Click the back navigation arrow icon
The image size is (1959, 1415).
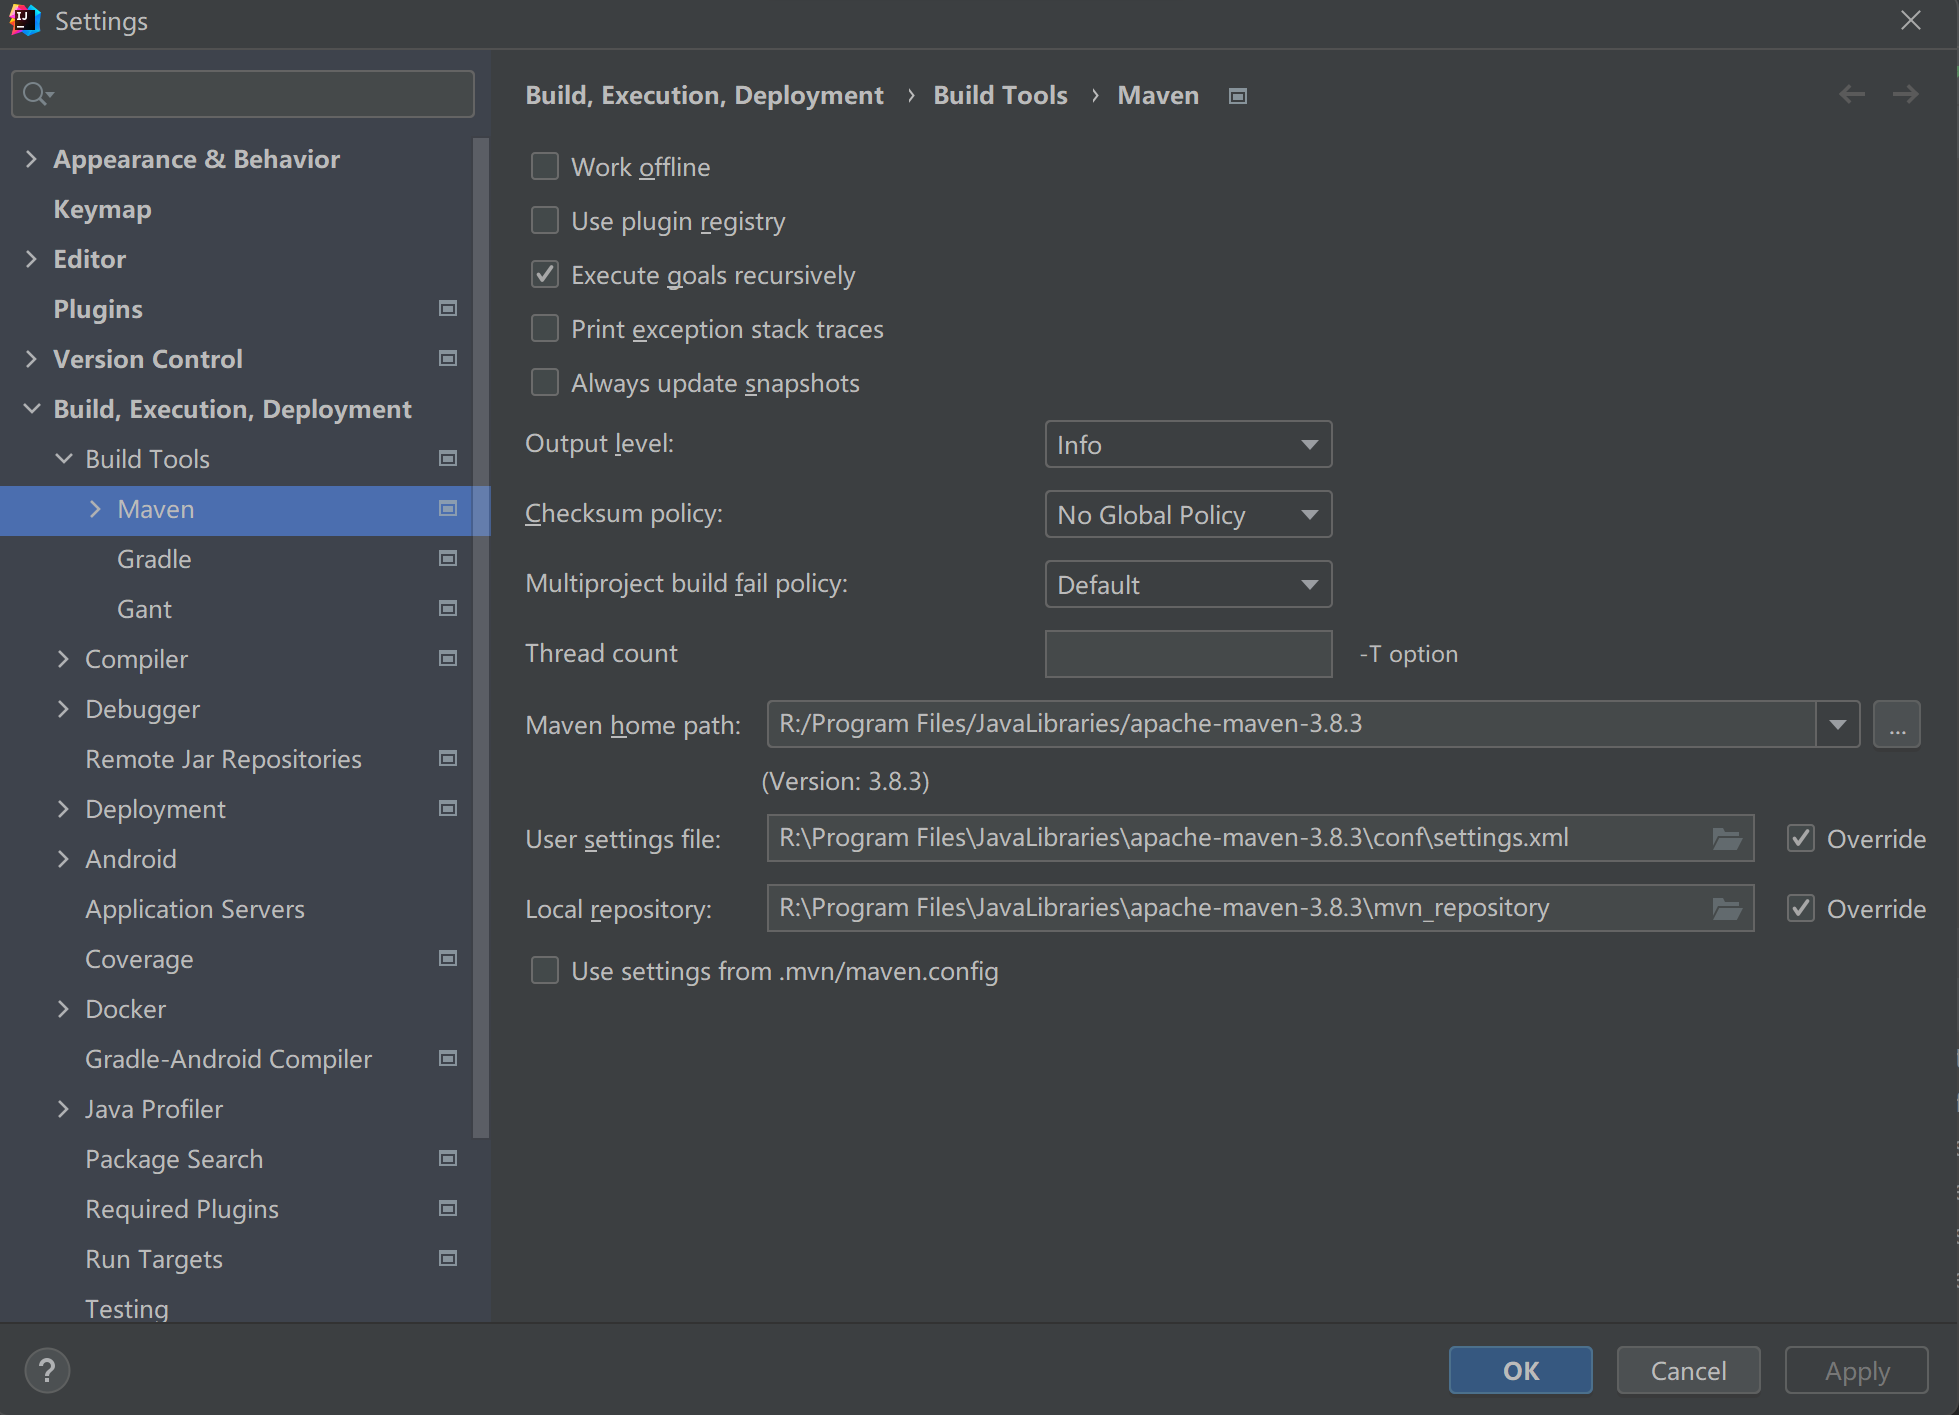click(1852, 95)
